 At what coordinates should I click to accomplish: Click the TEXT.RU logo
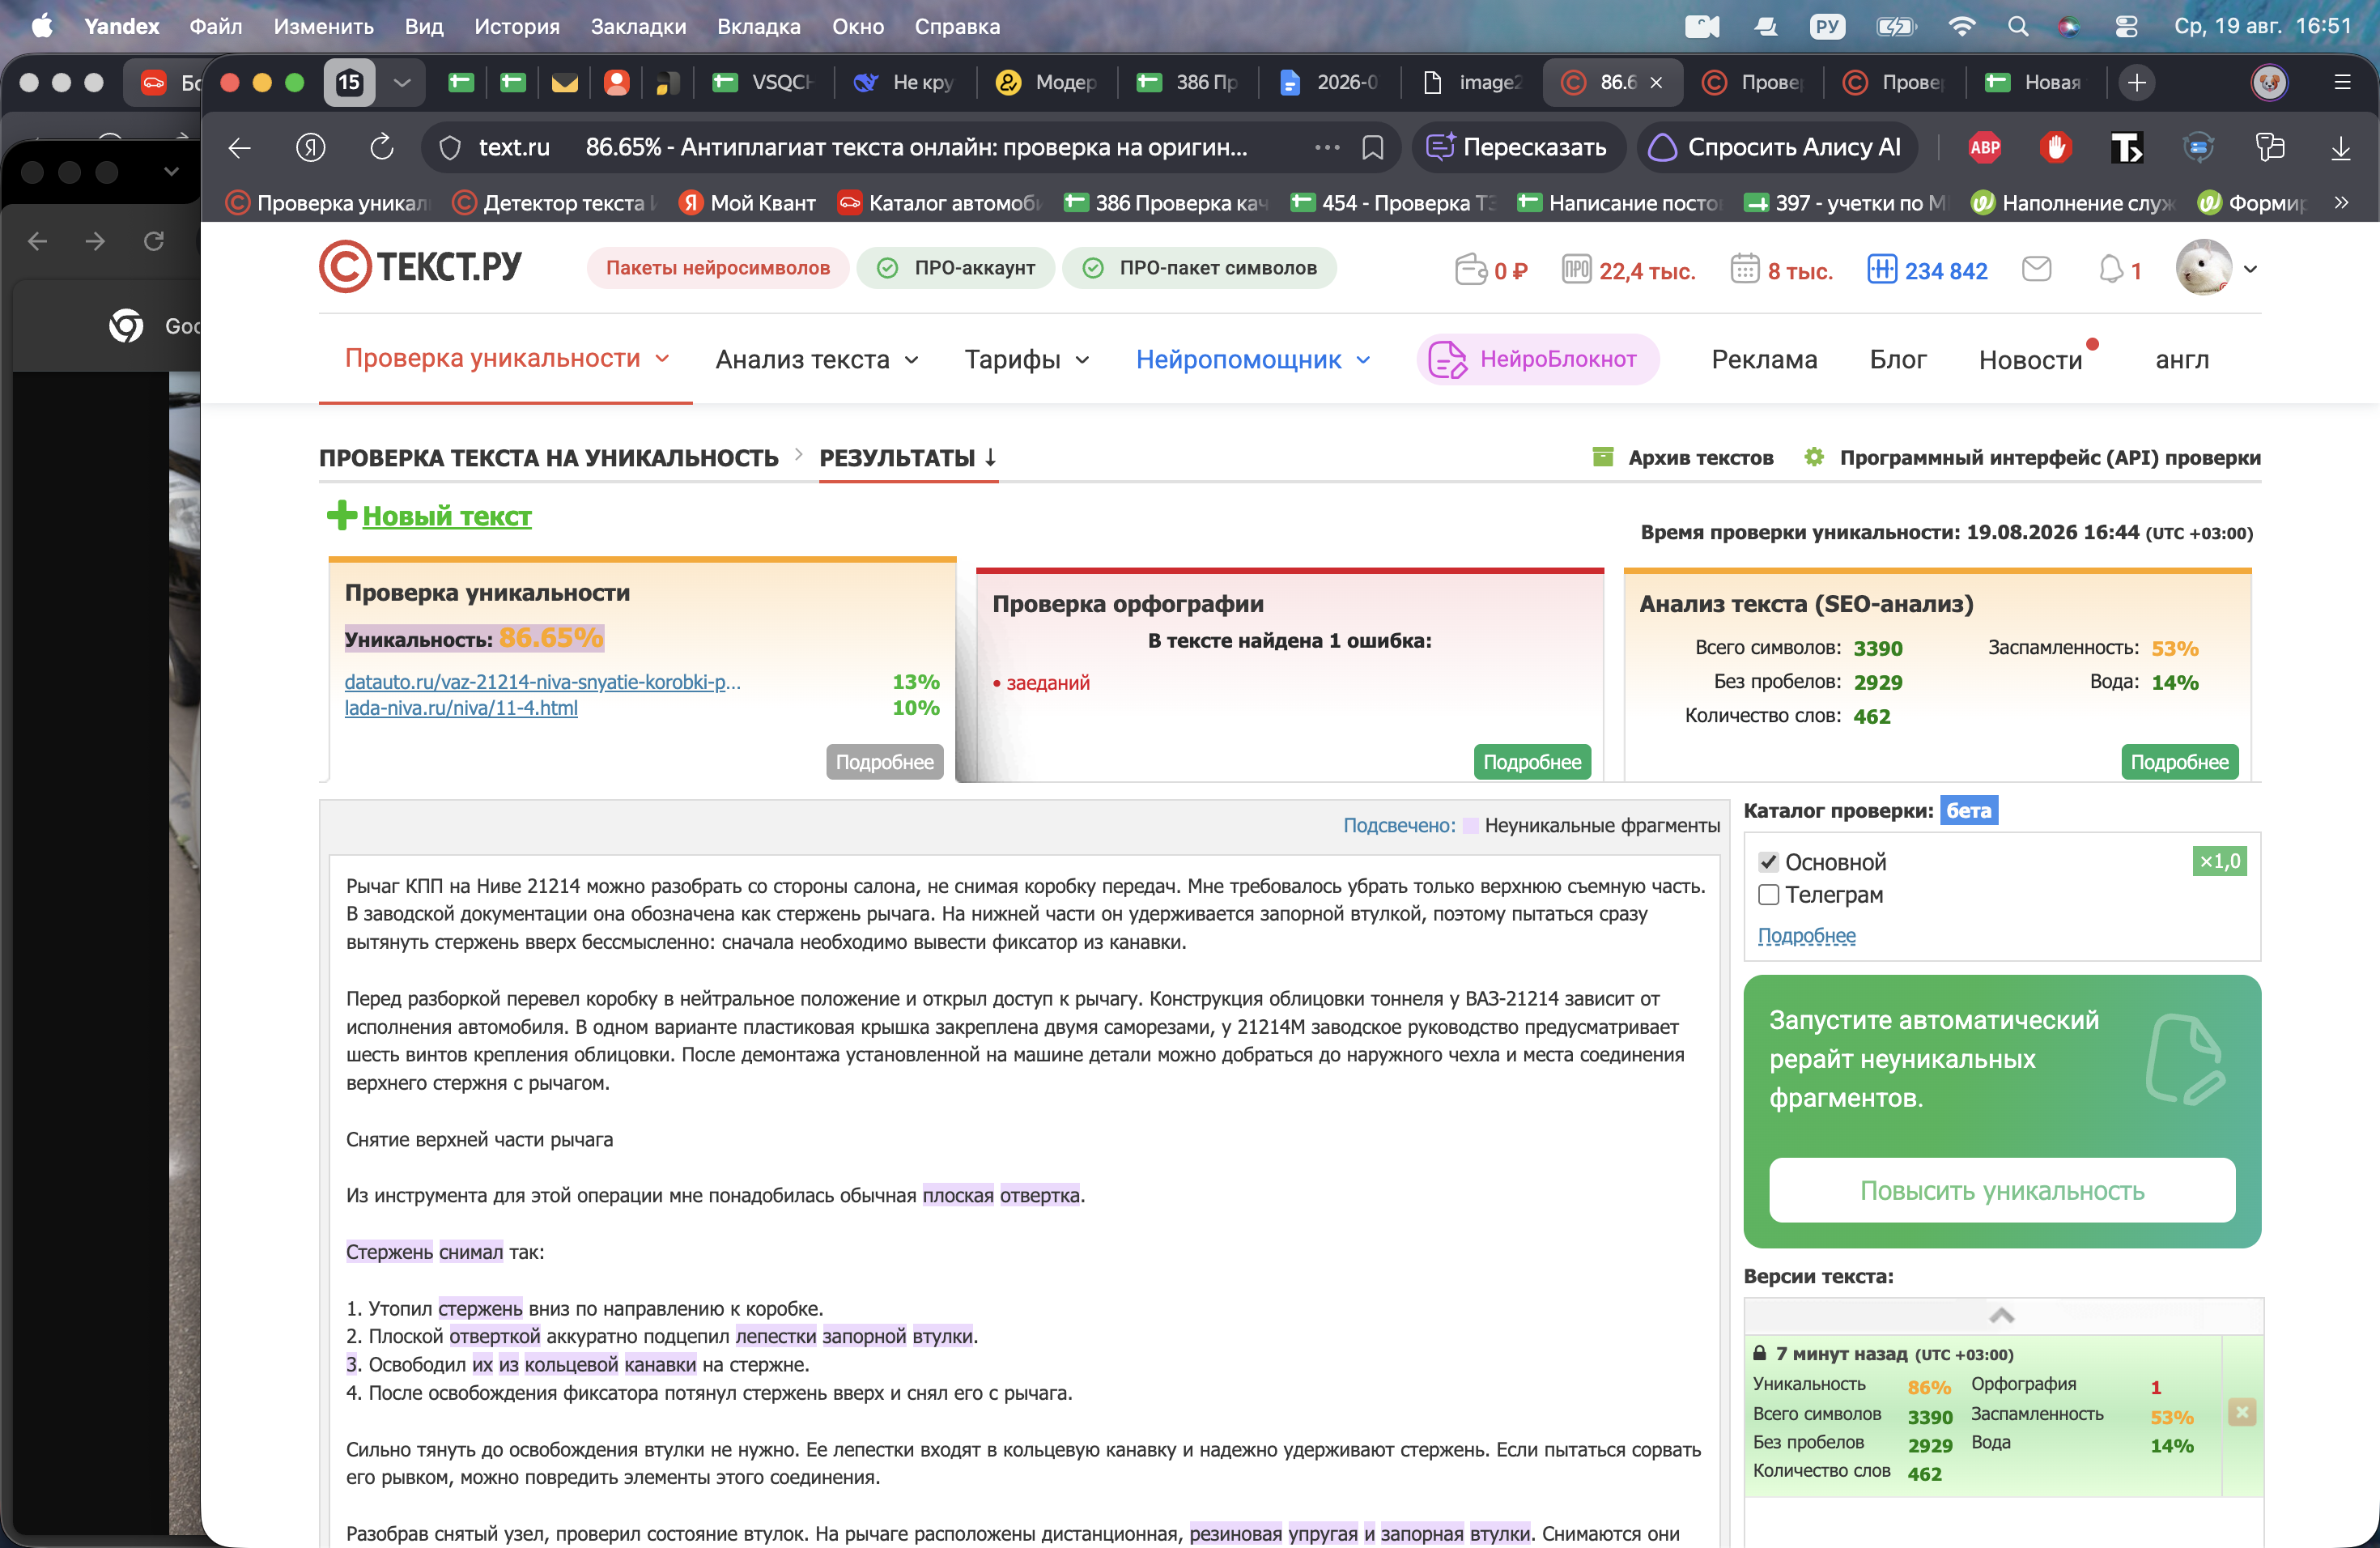tap(421, 267)
